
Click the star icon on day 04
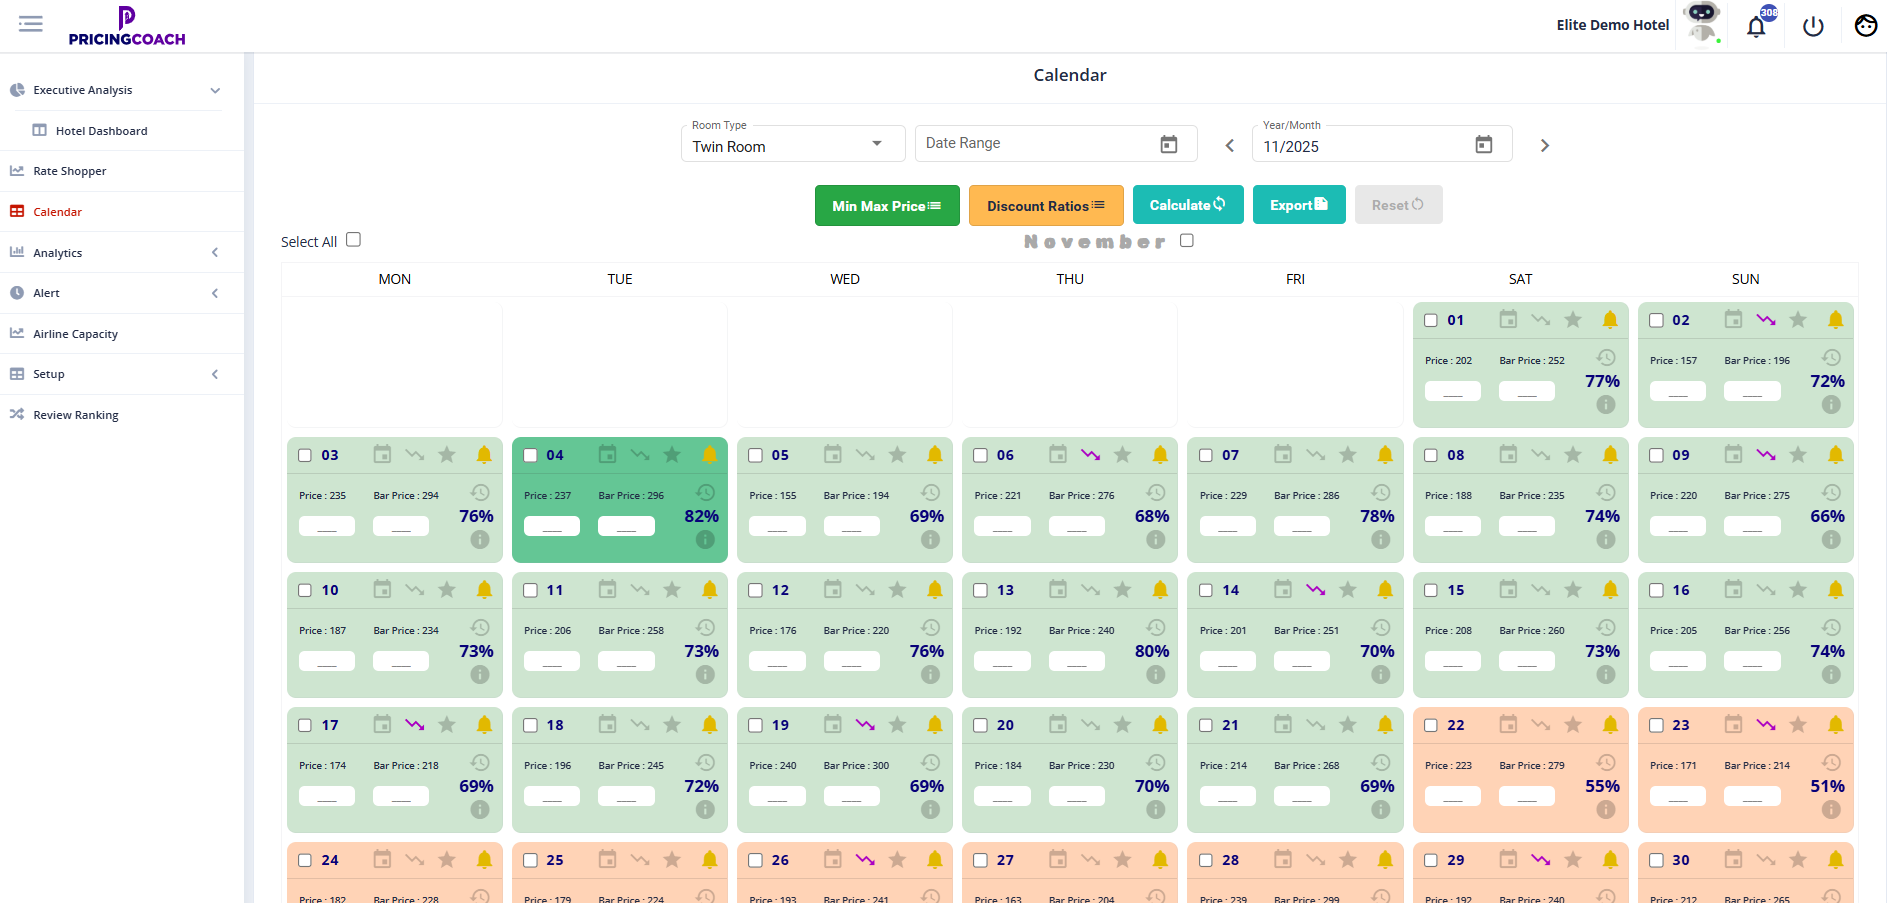(672, 455)
